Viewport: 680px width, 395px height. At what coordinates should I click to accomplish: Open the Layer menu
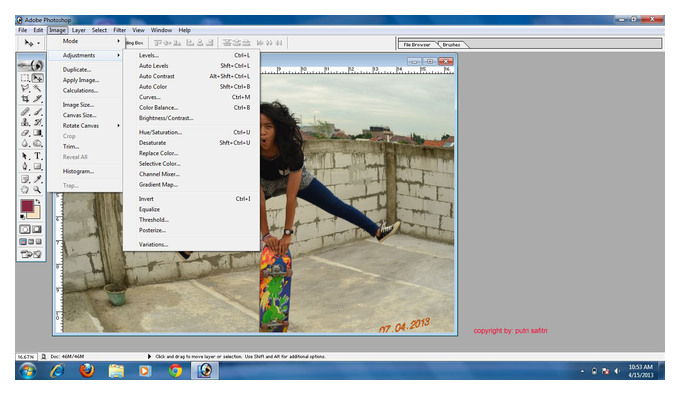[78, 30]
